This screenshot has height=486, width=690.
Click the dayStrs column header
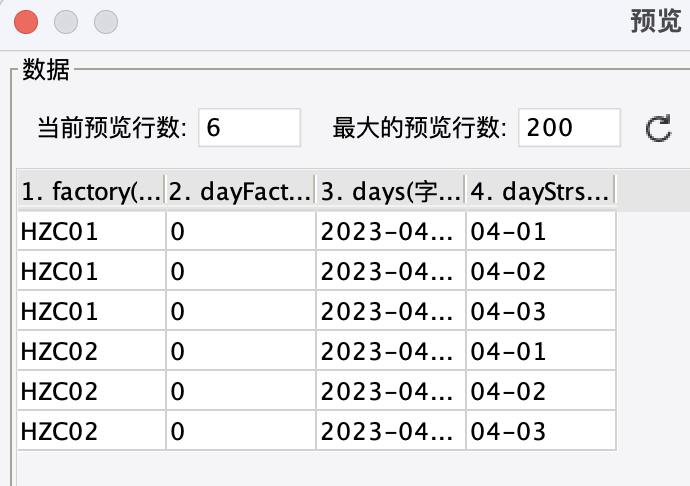[x=540, y=190]
